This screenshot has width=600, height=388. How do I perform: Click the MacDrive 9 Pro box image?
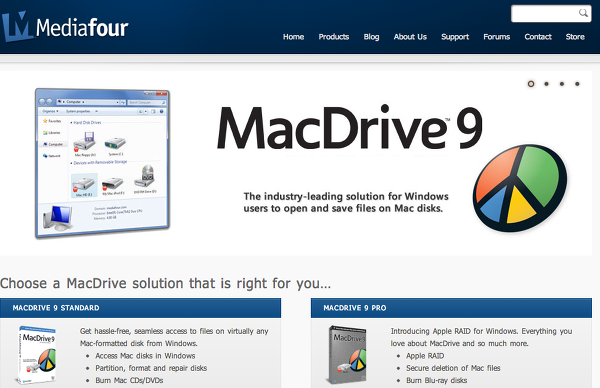(x=347, y=355)
